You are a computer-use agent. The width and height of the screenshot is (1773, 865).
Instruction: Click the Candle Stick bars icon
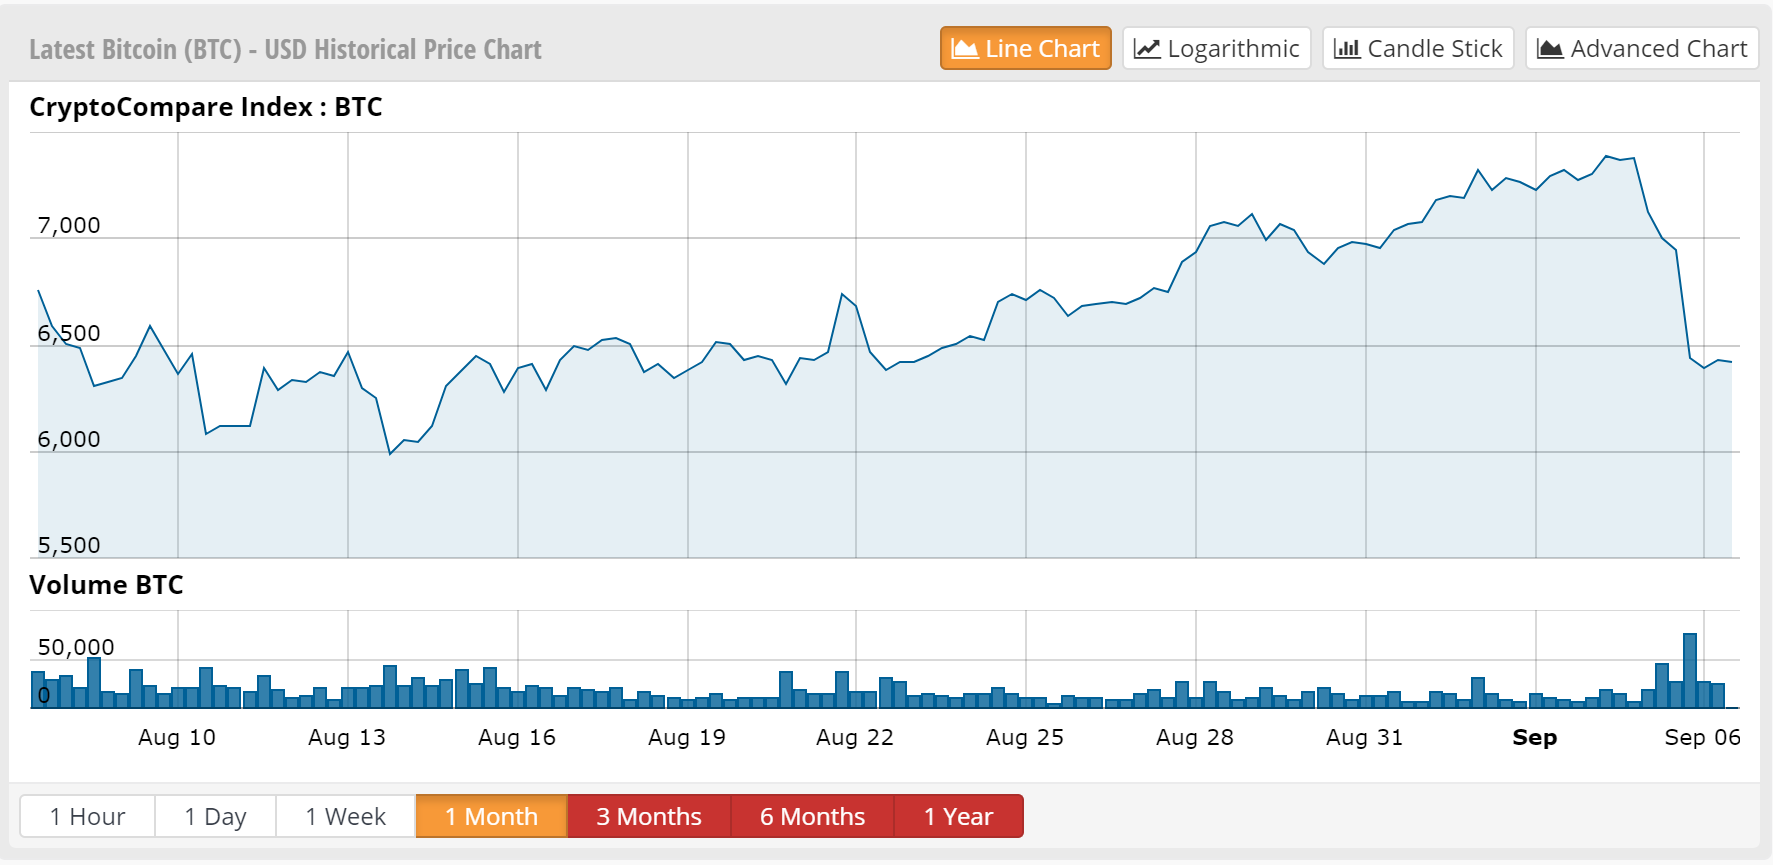click(x=1347, y=49)
